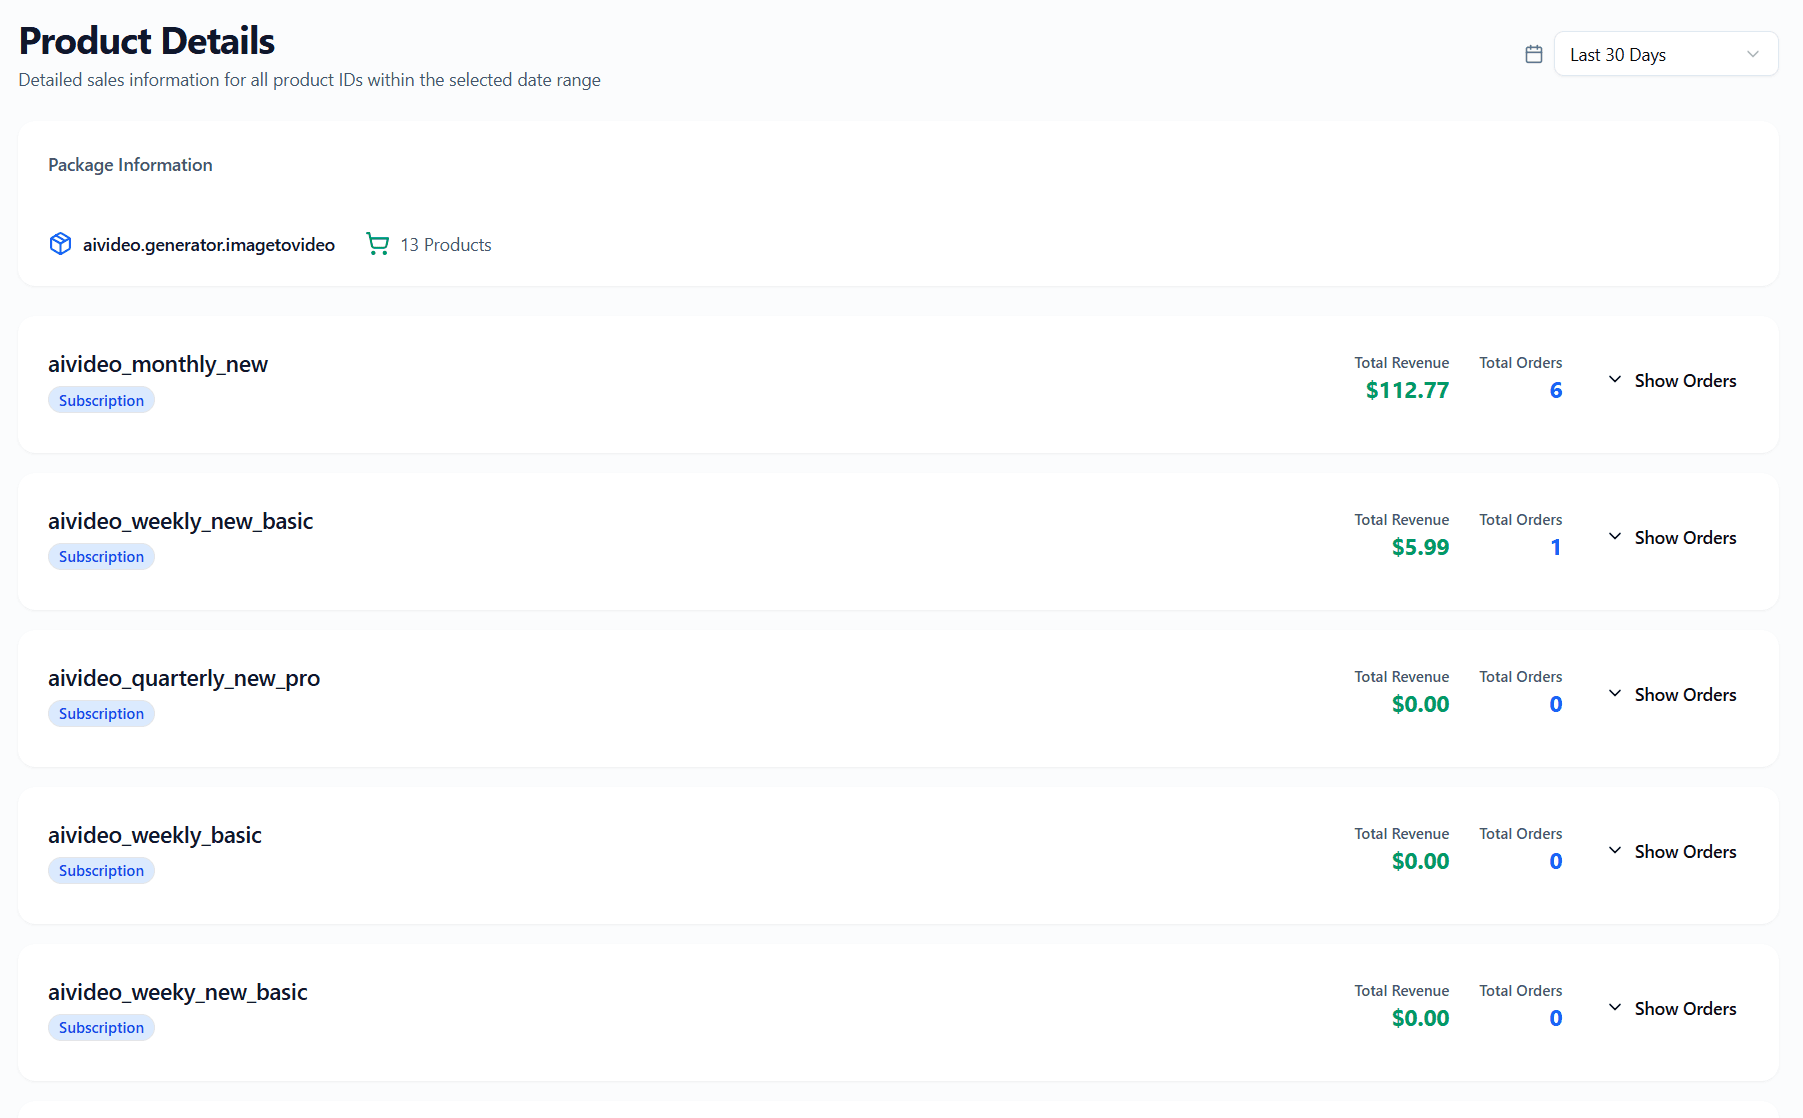The width and height of the screenshot is (1803, 1118).
Task: Click the Subscription badge under aivideo_monthly_new
Action: click(x=101, y=401)
